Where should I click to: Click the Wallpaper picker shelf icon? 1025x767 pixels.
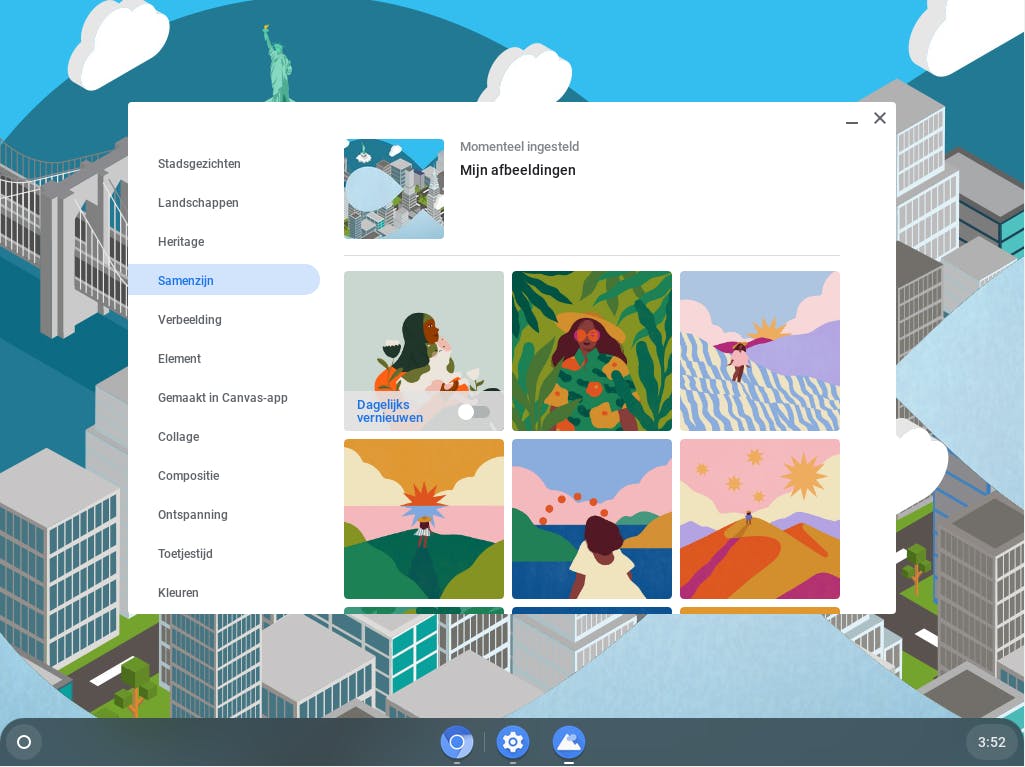[x=569, y=742]
